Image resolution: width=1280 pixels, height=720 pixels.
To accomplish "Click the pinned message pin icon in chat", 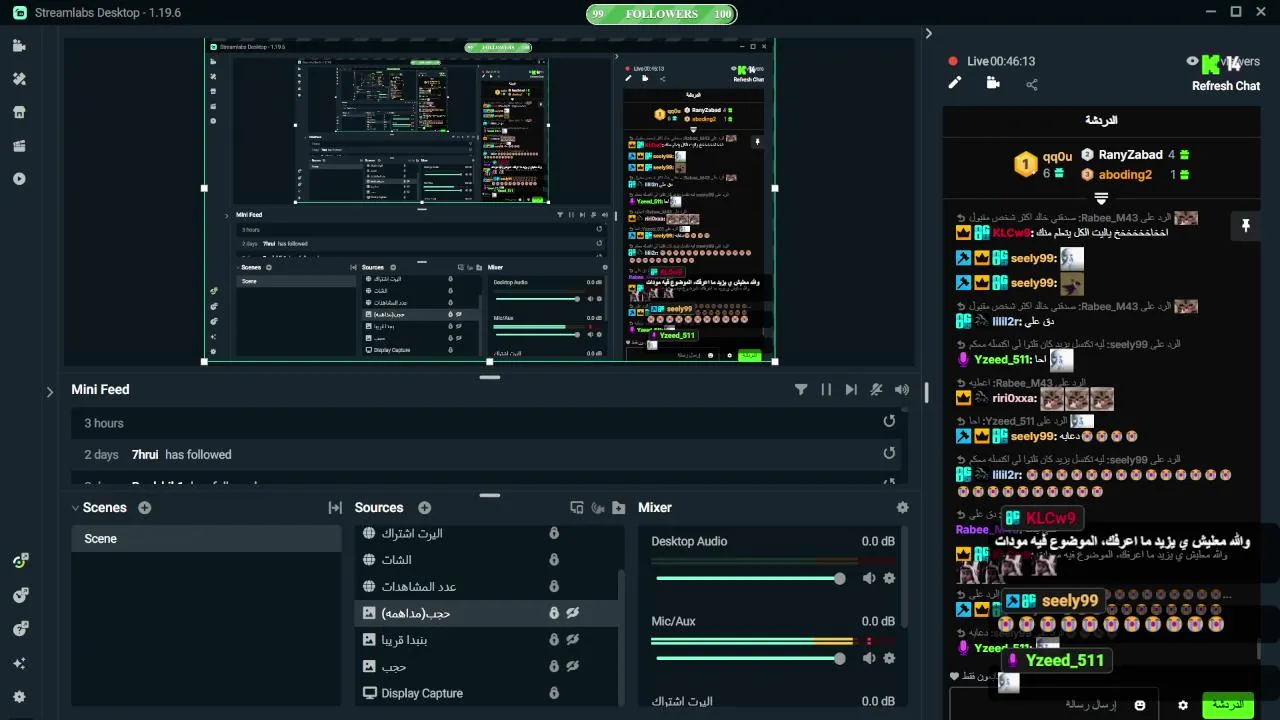I will click(x=1245, y=227).
